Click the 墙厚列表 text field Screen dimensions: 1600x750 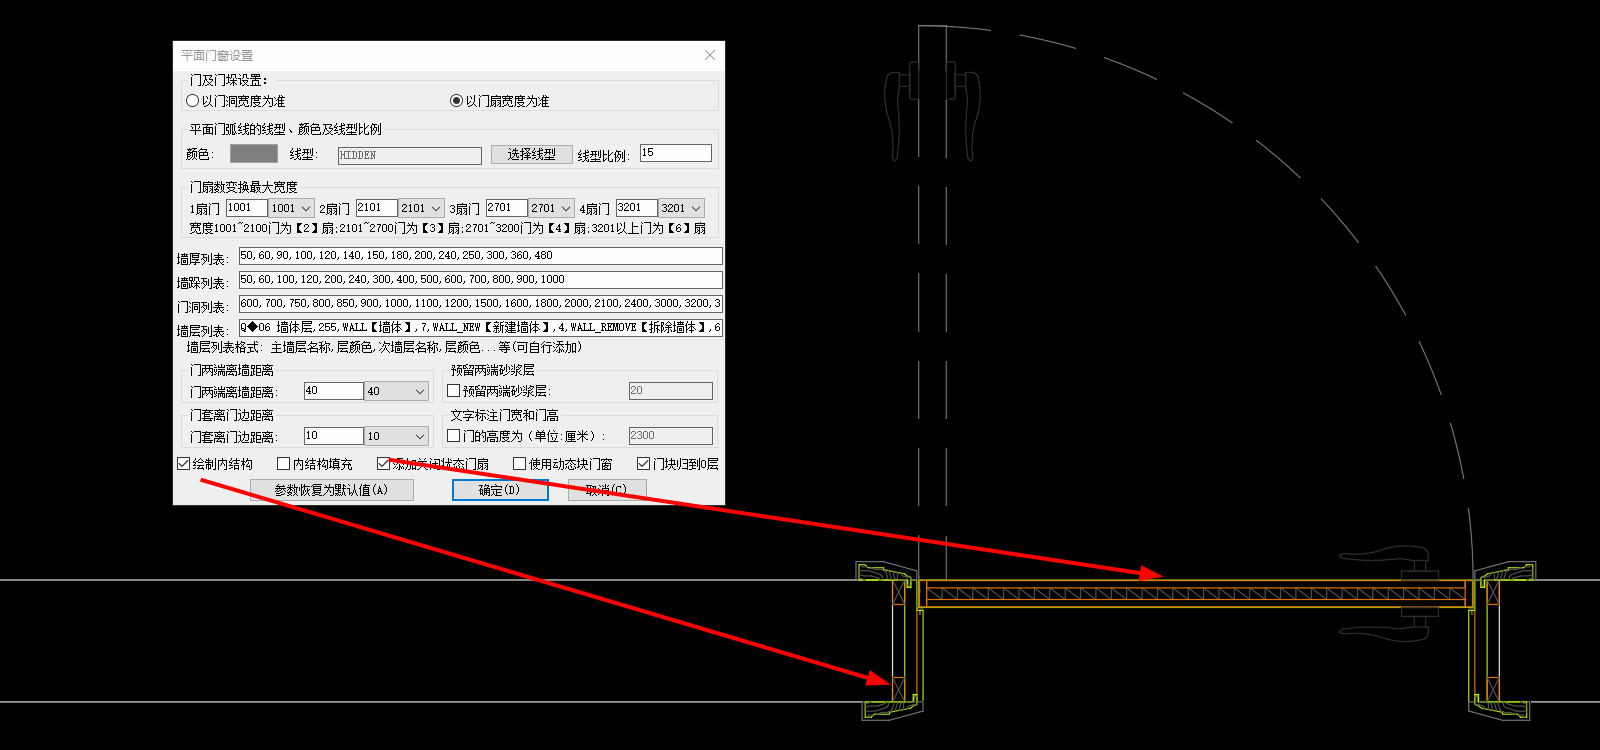click(480, 256)
